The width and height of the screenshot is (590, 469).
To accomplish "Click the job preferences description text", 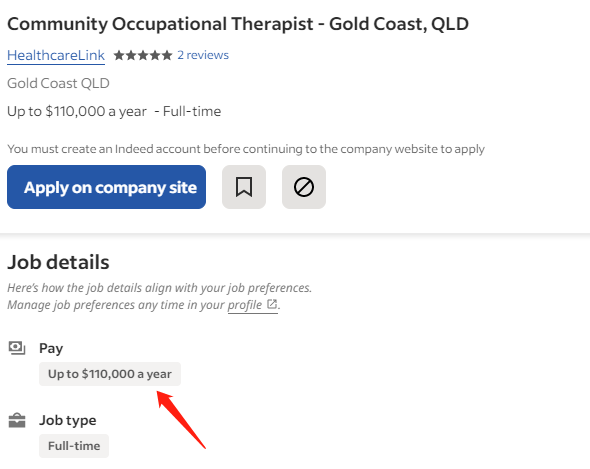I will coord(160,296).
